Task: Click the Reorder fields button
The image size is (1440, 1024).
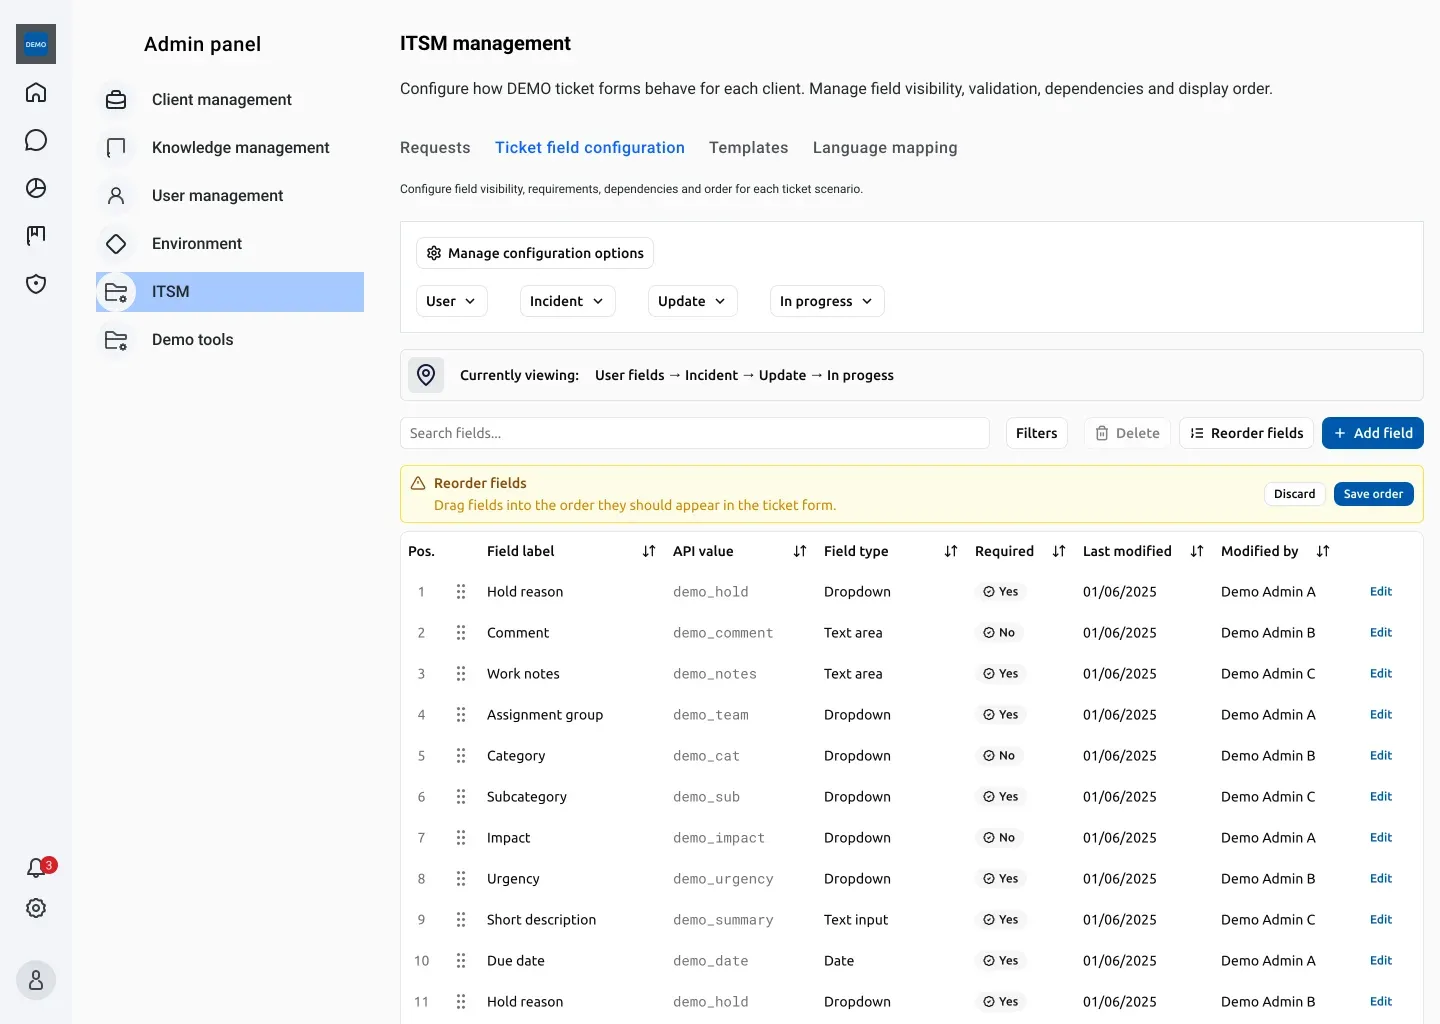Action: 1247,433
